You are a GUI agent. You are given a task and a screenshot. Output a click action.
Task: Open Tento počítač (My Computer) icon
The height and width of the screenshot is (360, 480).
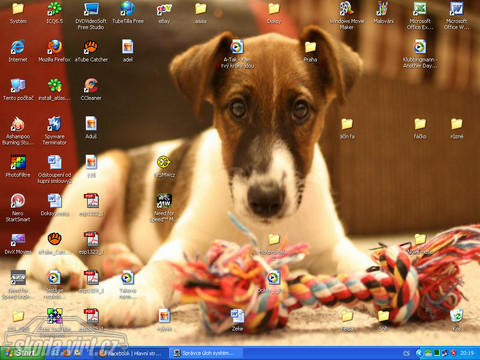18,90
